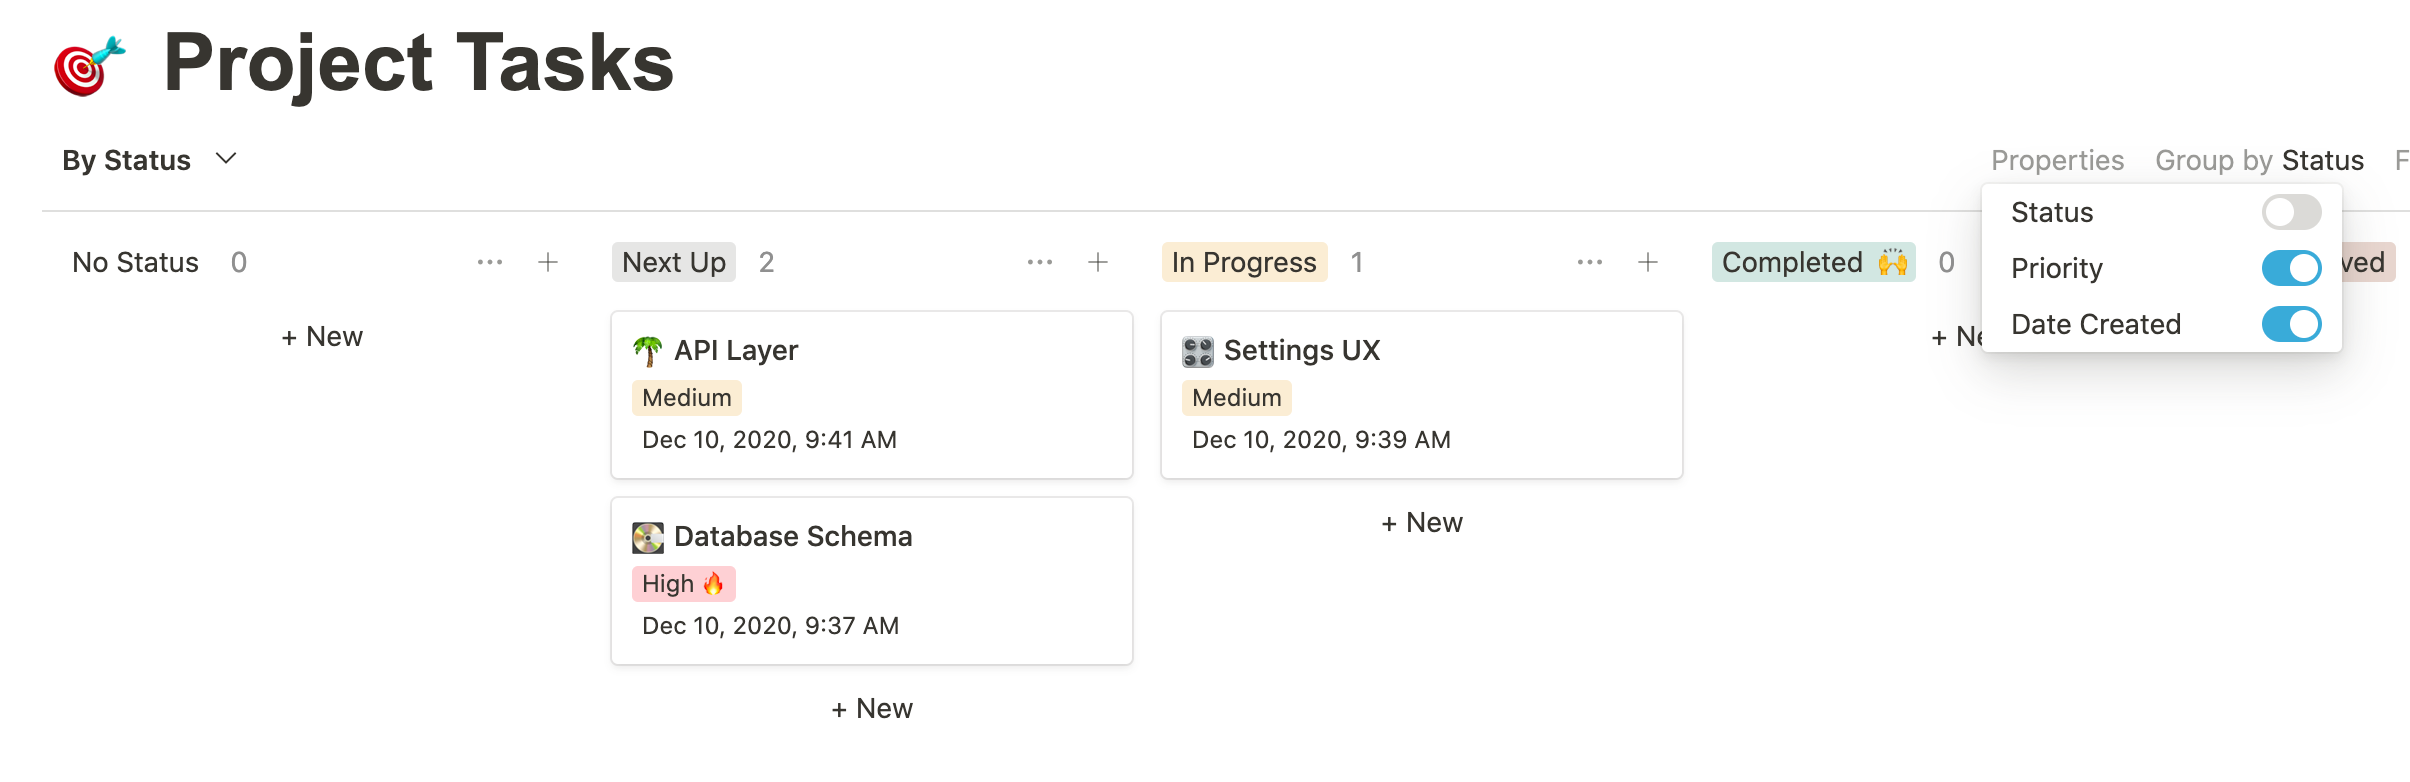
Task: Open the Group by Status dropdown
Action: pos(2259,160)
